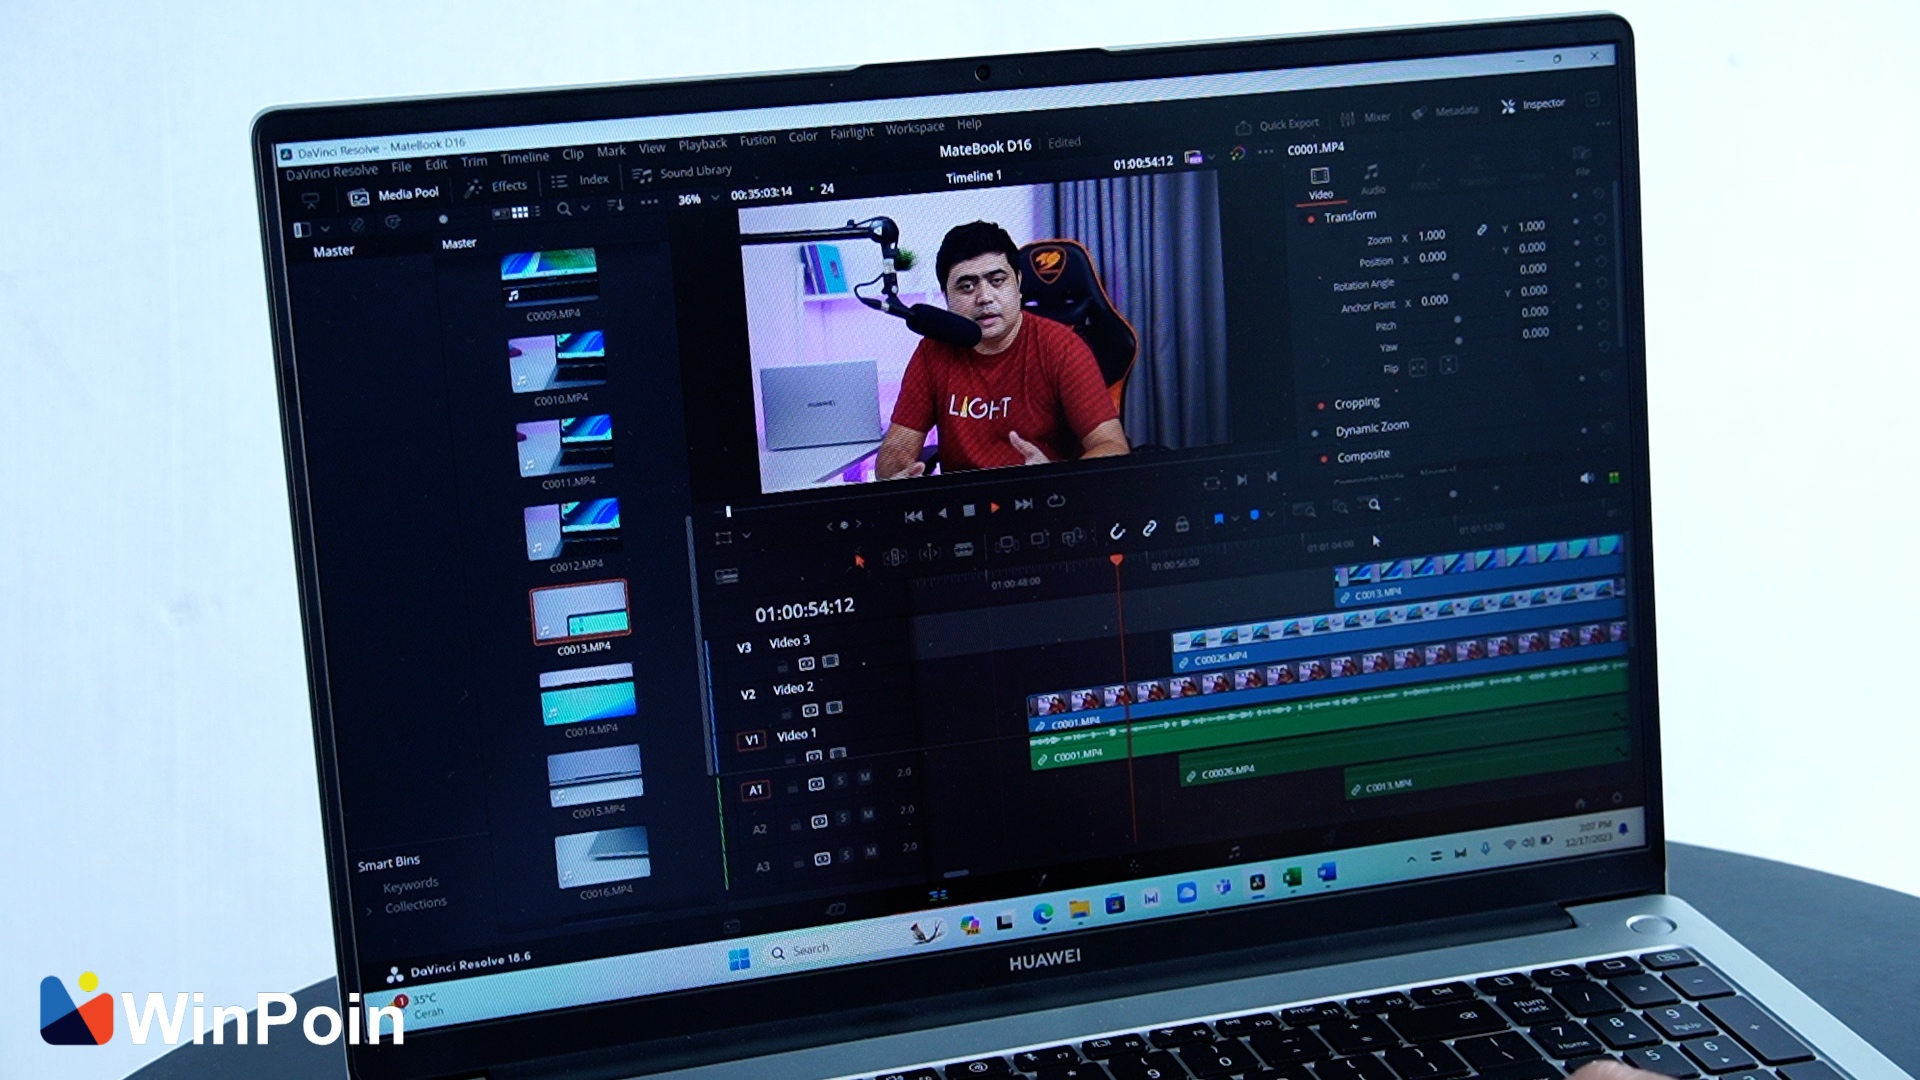Click the Insert Clip icon
Screen dimensions: 1920x1080
point(1007,544)
